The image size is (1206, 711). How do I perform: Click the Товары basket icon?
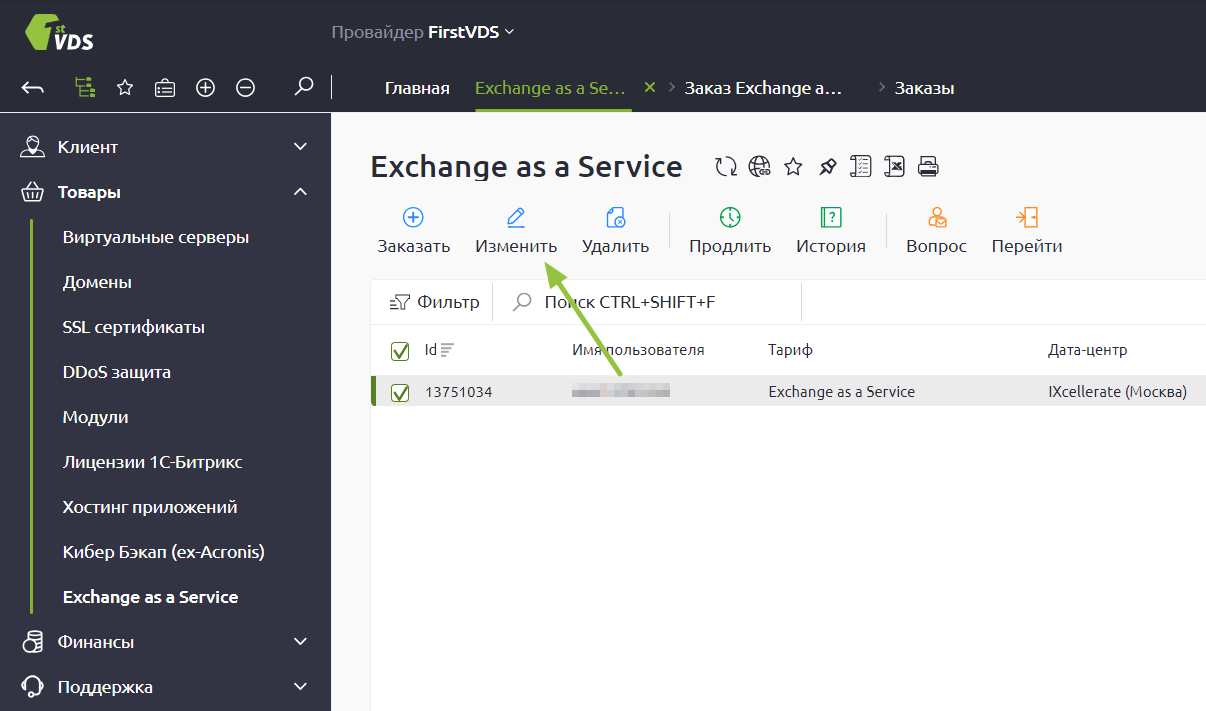(33, 192)
